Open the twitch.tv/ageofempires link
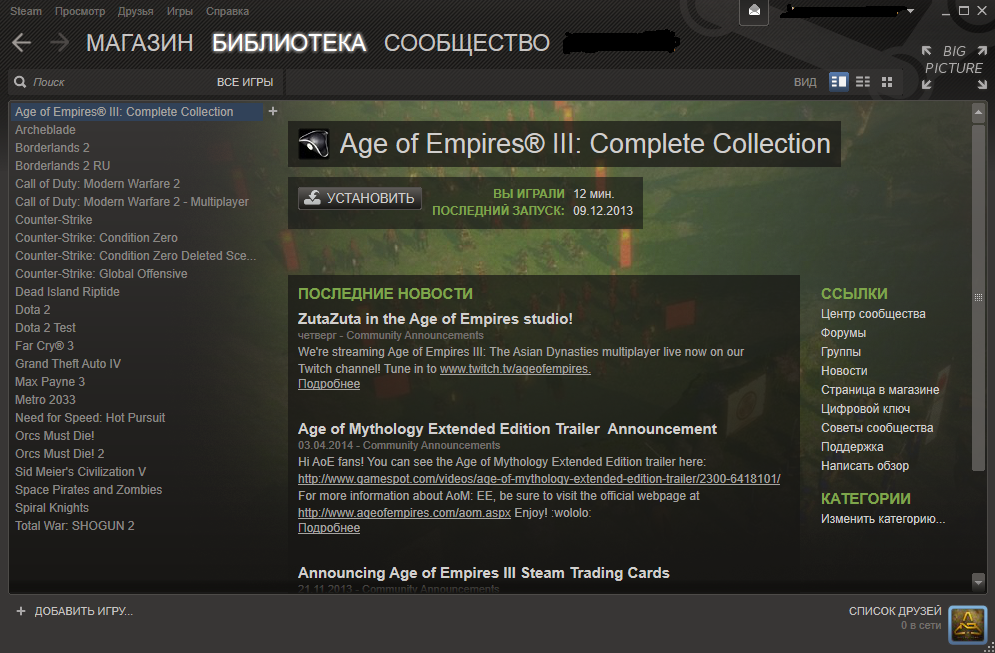Viewport: 995px width, 653px height. pyautogui.click(x=515, y=369)
